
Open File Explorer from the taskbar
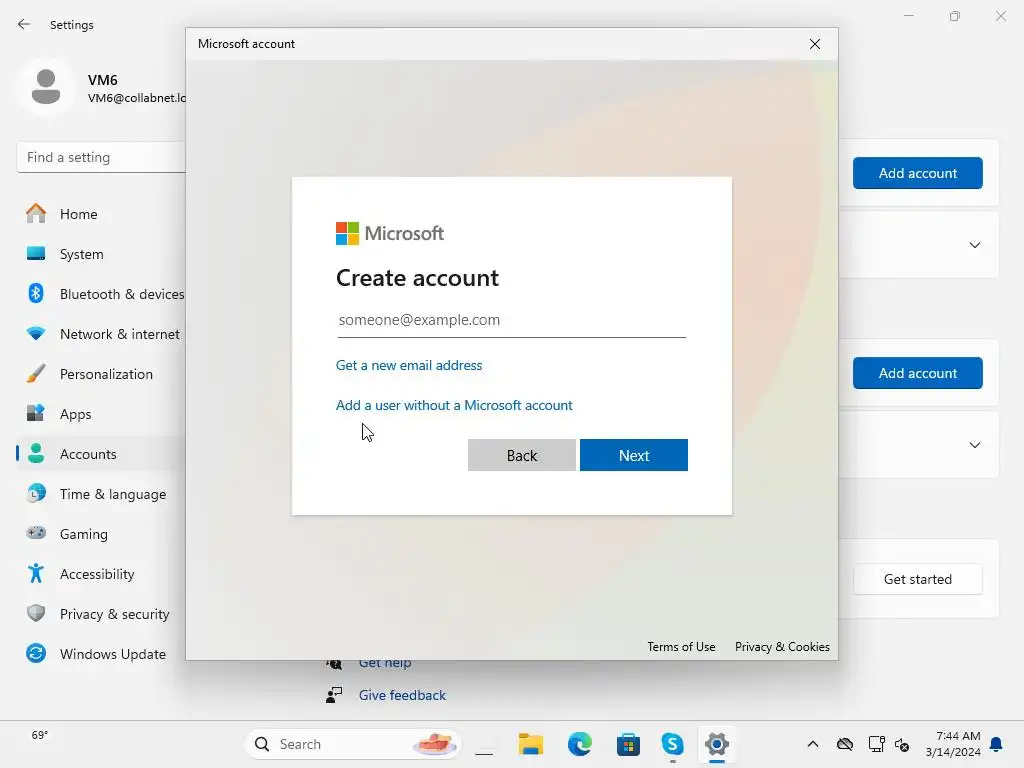[531, 744]
